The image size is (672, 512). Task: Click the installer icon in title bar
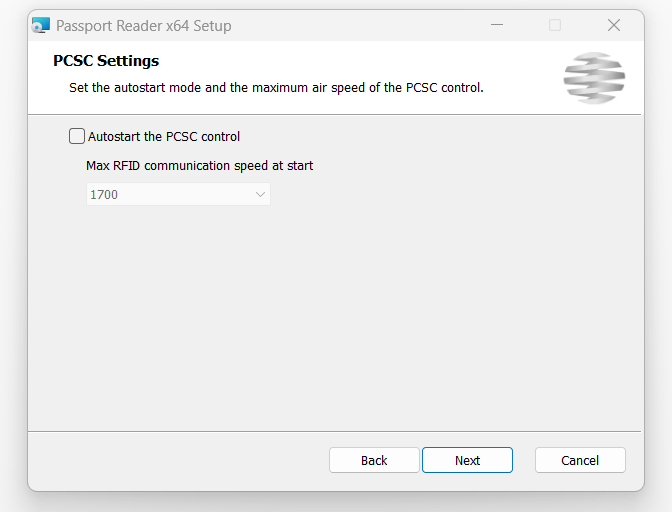[41, 25]
